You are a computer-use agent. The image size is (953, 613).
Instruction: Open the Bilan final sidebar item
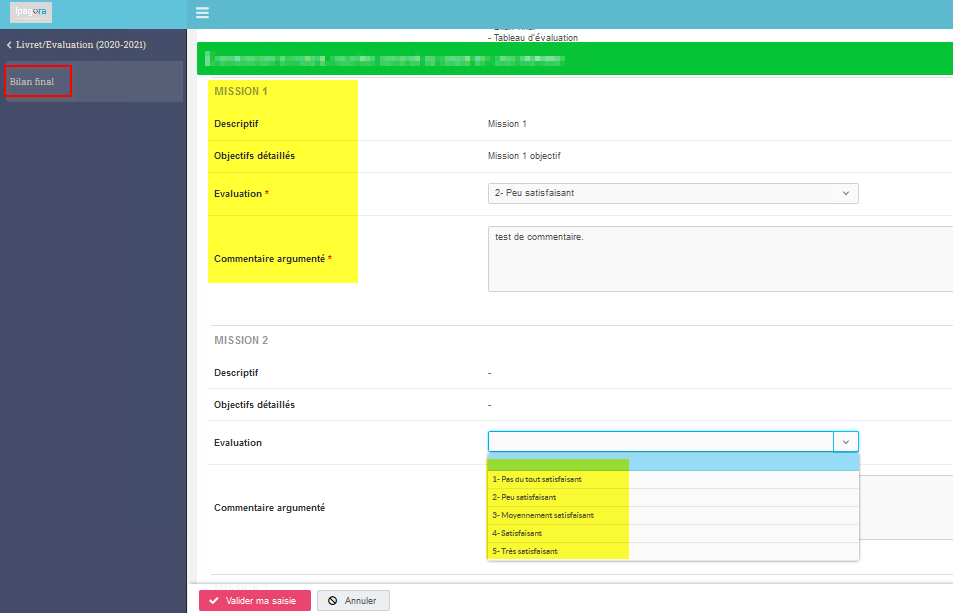(94, 81)
